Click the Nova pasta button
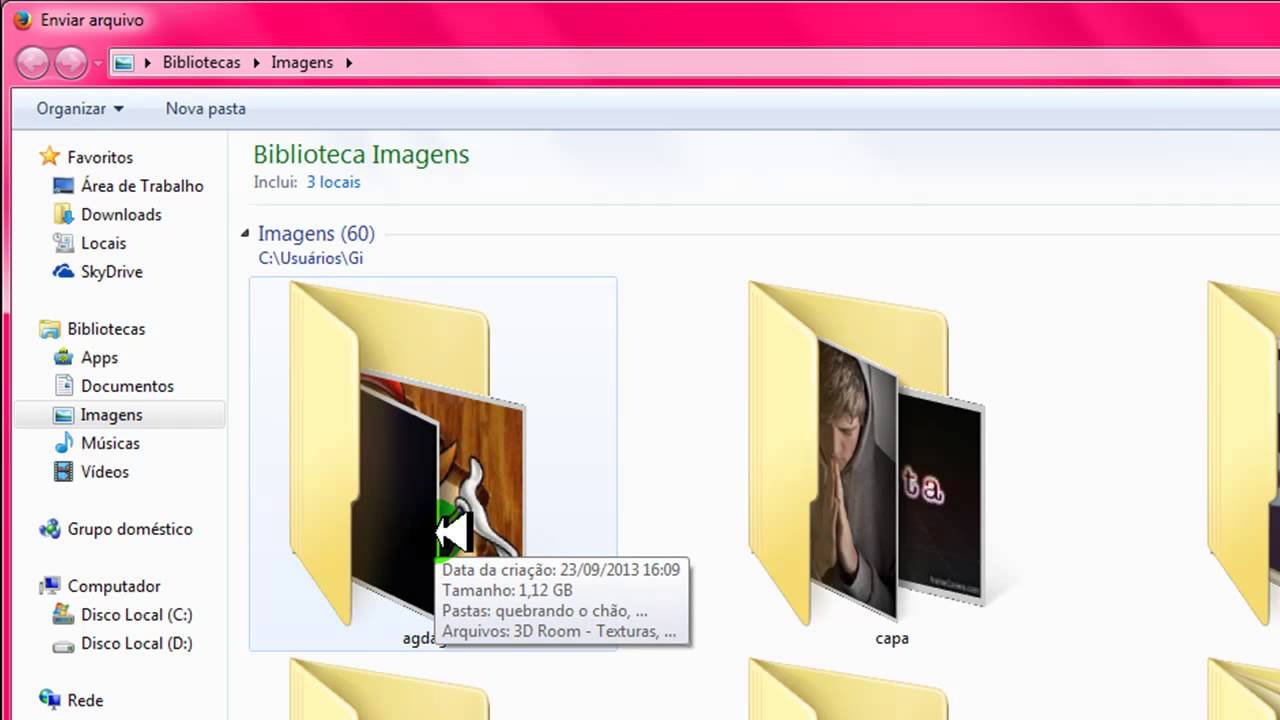 (x=206, y=108)
